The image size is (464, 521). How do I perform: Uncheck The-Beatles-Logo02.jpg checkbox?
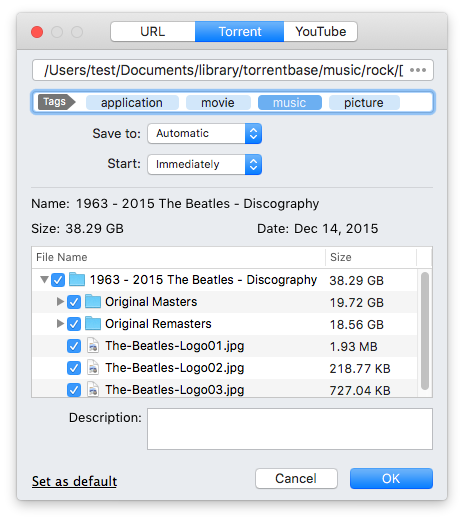pos(74,368)
